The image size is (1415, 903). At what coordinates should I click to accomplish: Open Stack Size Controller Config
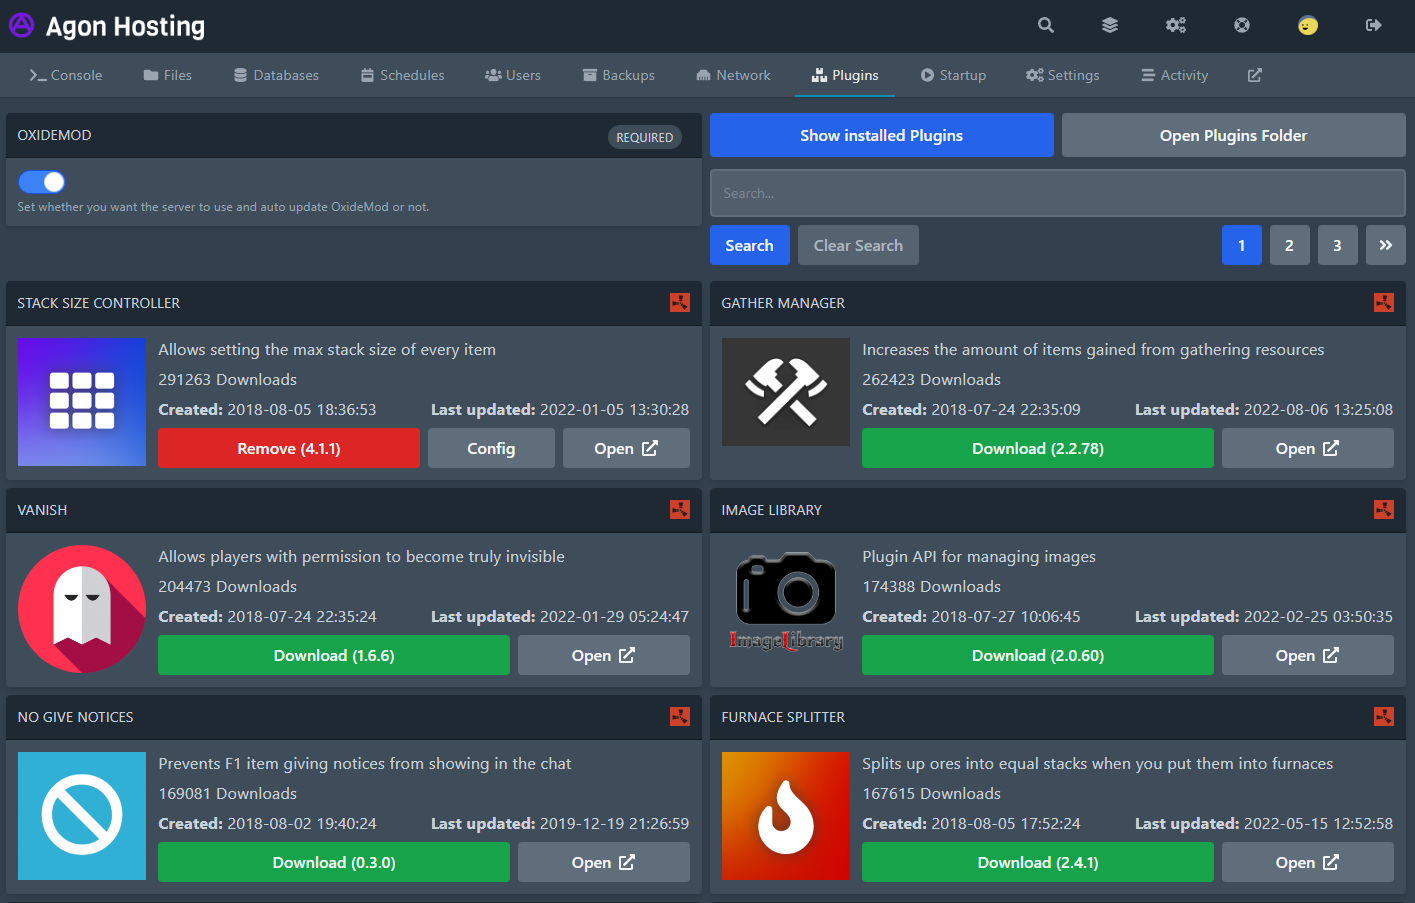click(x=491, y=448)
